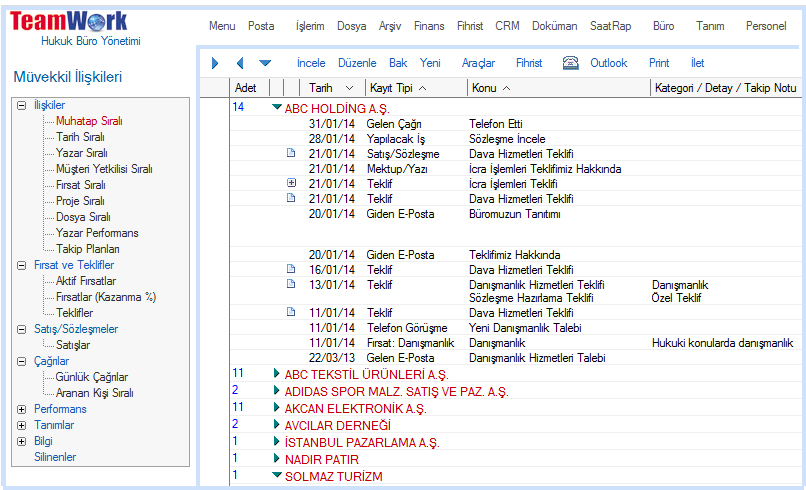The width and height of the screenshot is (806, 490).
Task: Select Aranan Kişi Sıralı in tree
Action: click(95, 393)
